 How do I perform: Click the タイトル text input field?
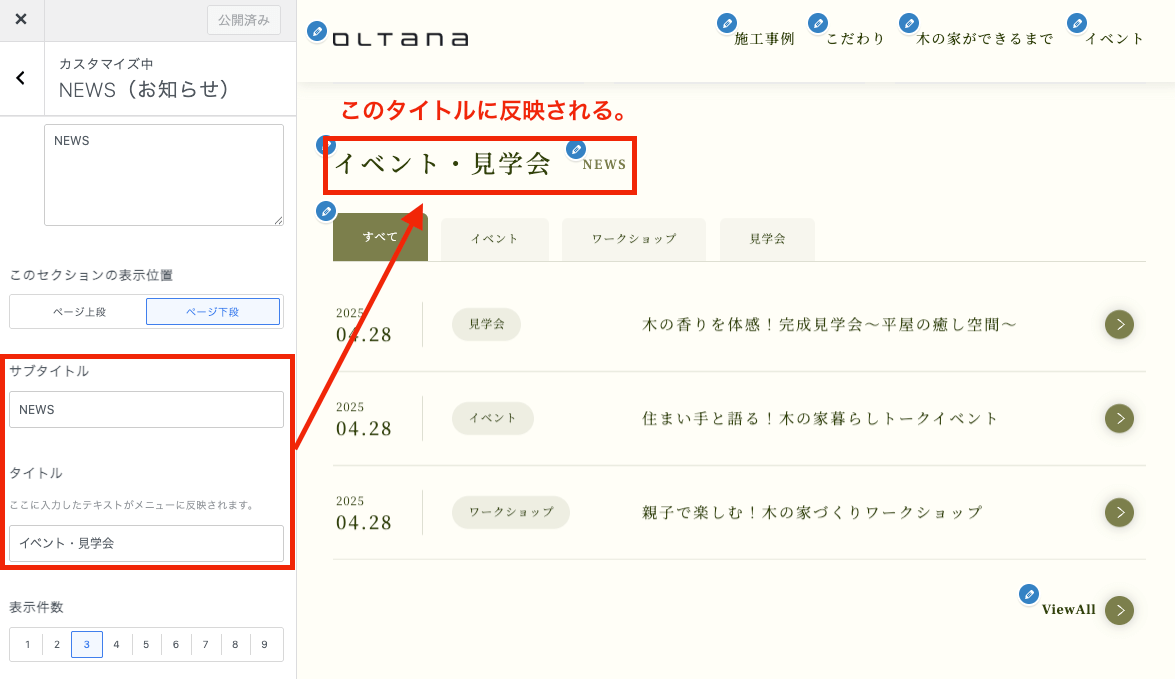click(146, 543)
